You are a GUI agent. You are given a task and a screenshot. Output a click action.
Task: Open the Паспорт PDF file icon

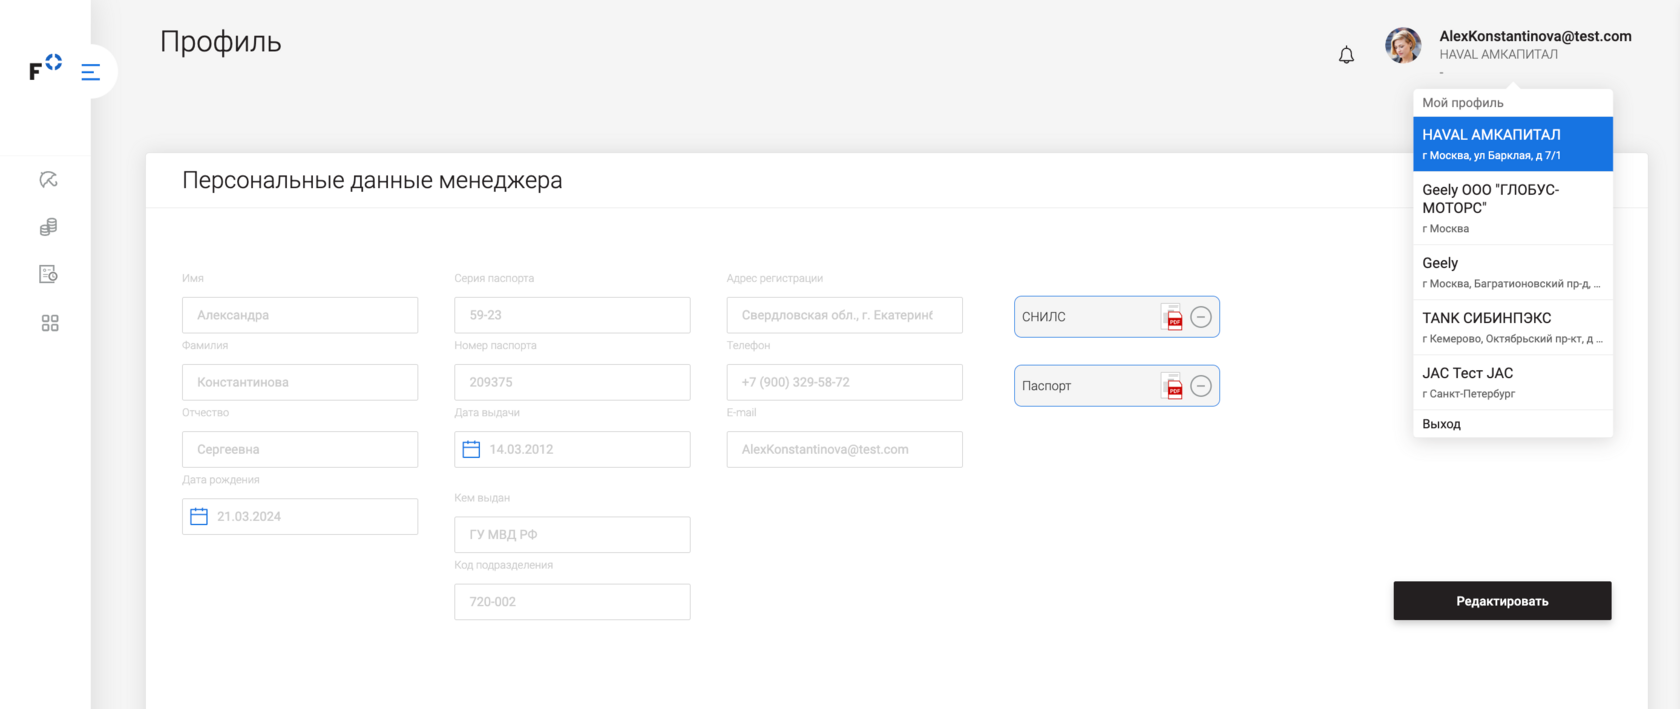coord(1172,386)
